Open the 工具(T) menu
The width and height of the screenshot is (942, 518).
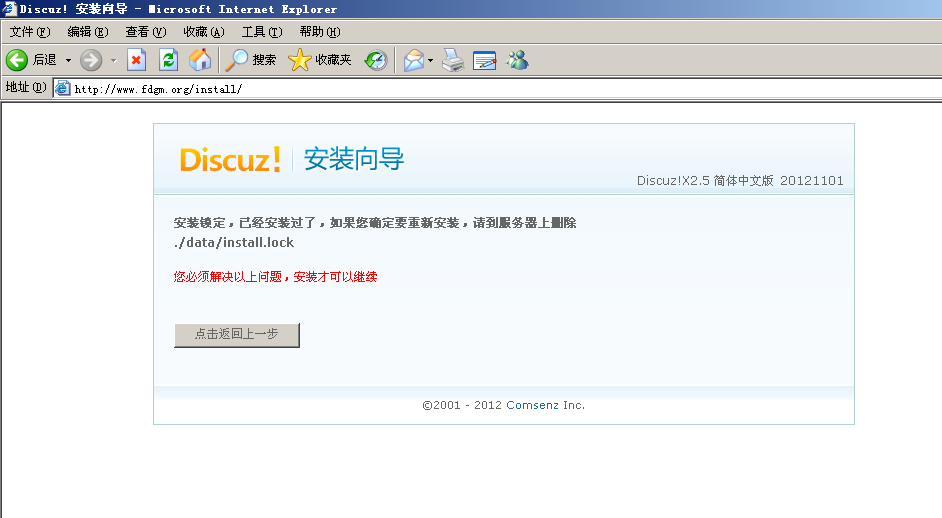262,32
